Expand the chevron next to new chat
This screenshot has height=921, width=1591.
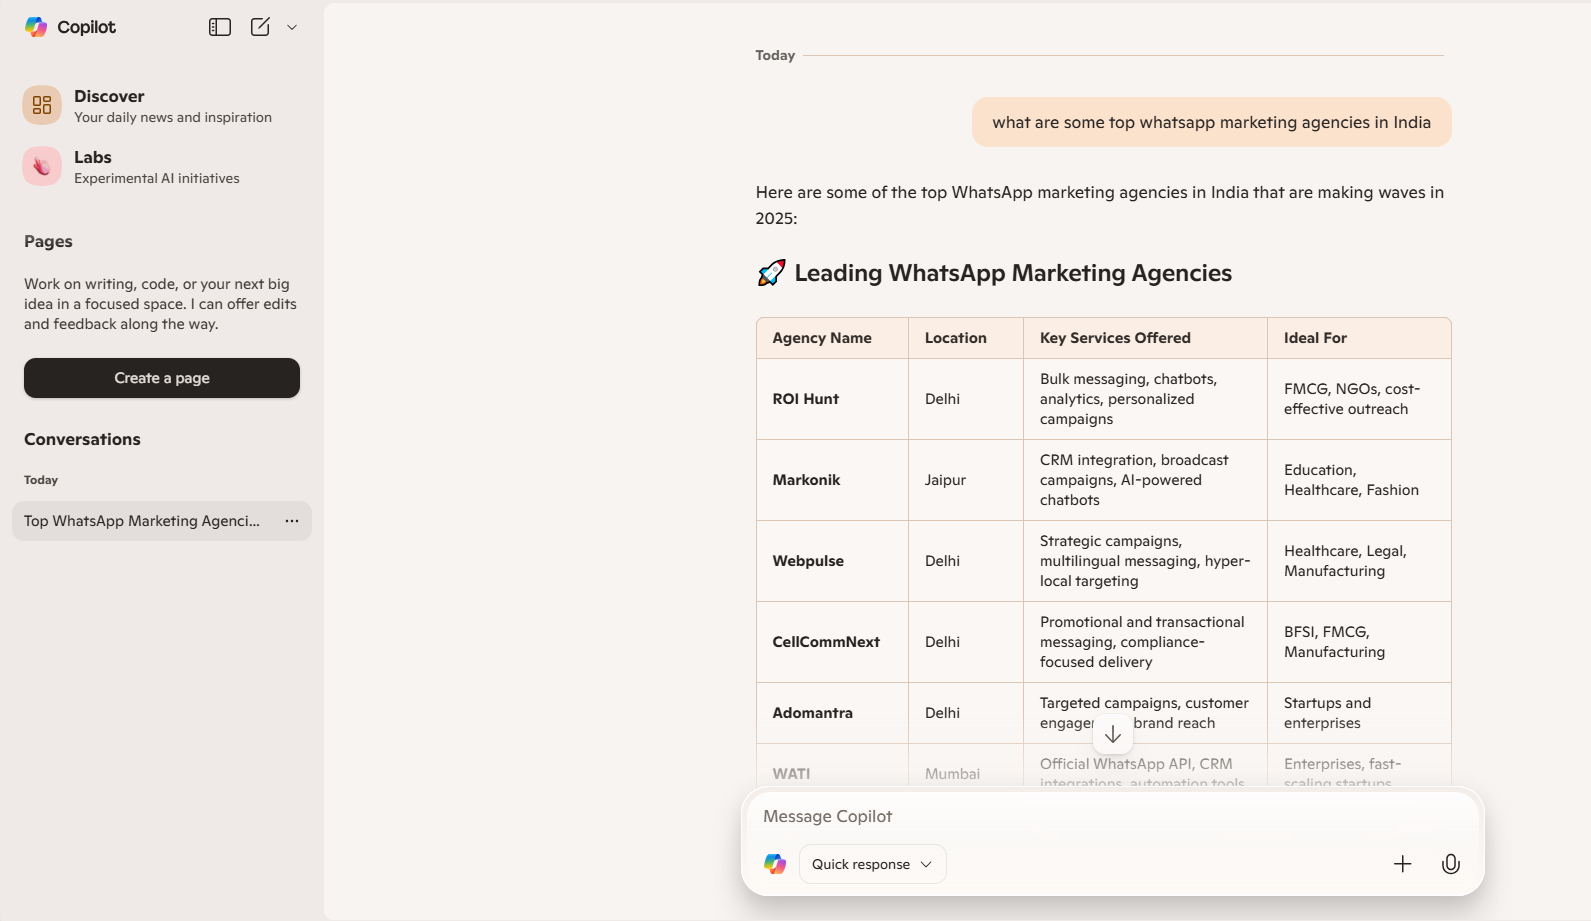click(x=292, y=28)
